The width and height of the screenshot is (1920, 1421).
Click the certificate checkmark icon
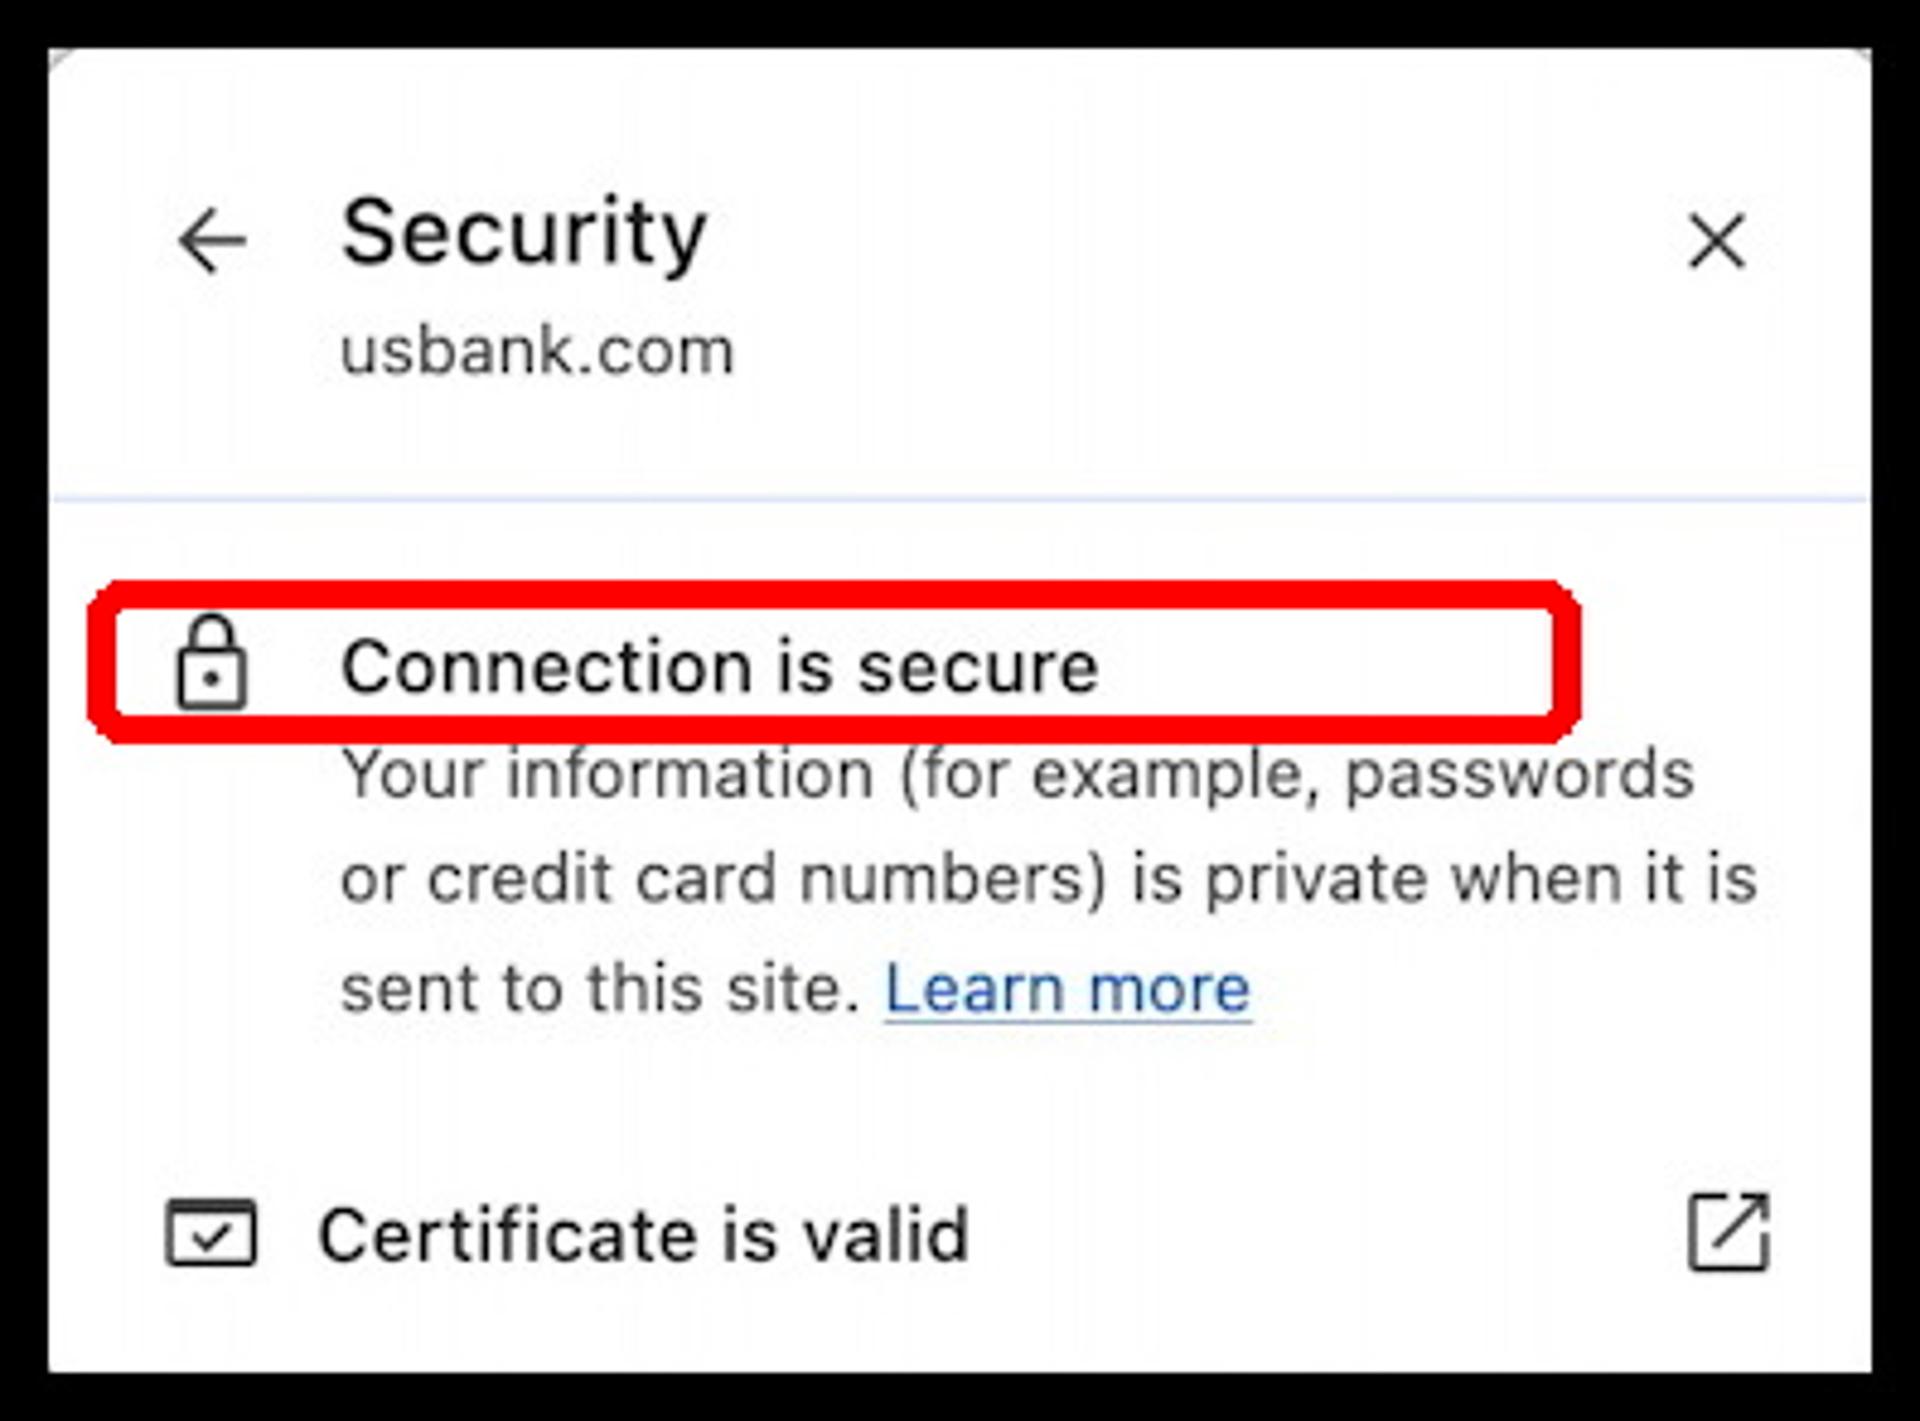pyautogui.click(x=210, y=1233)
